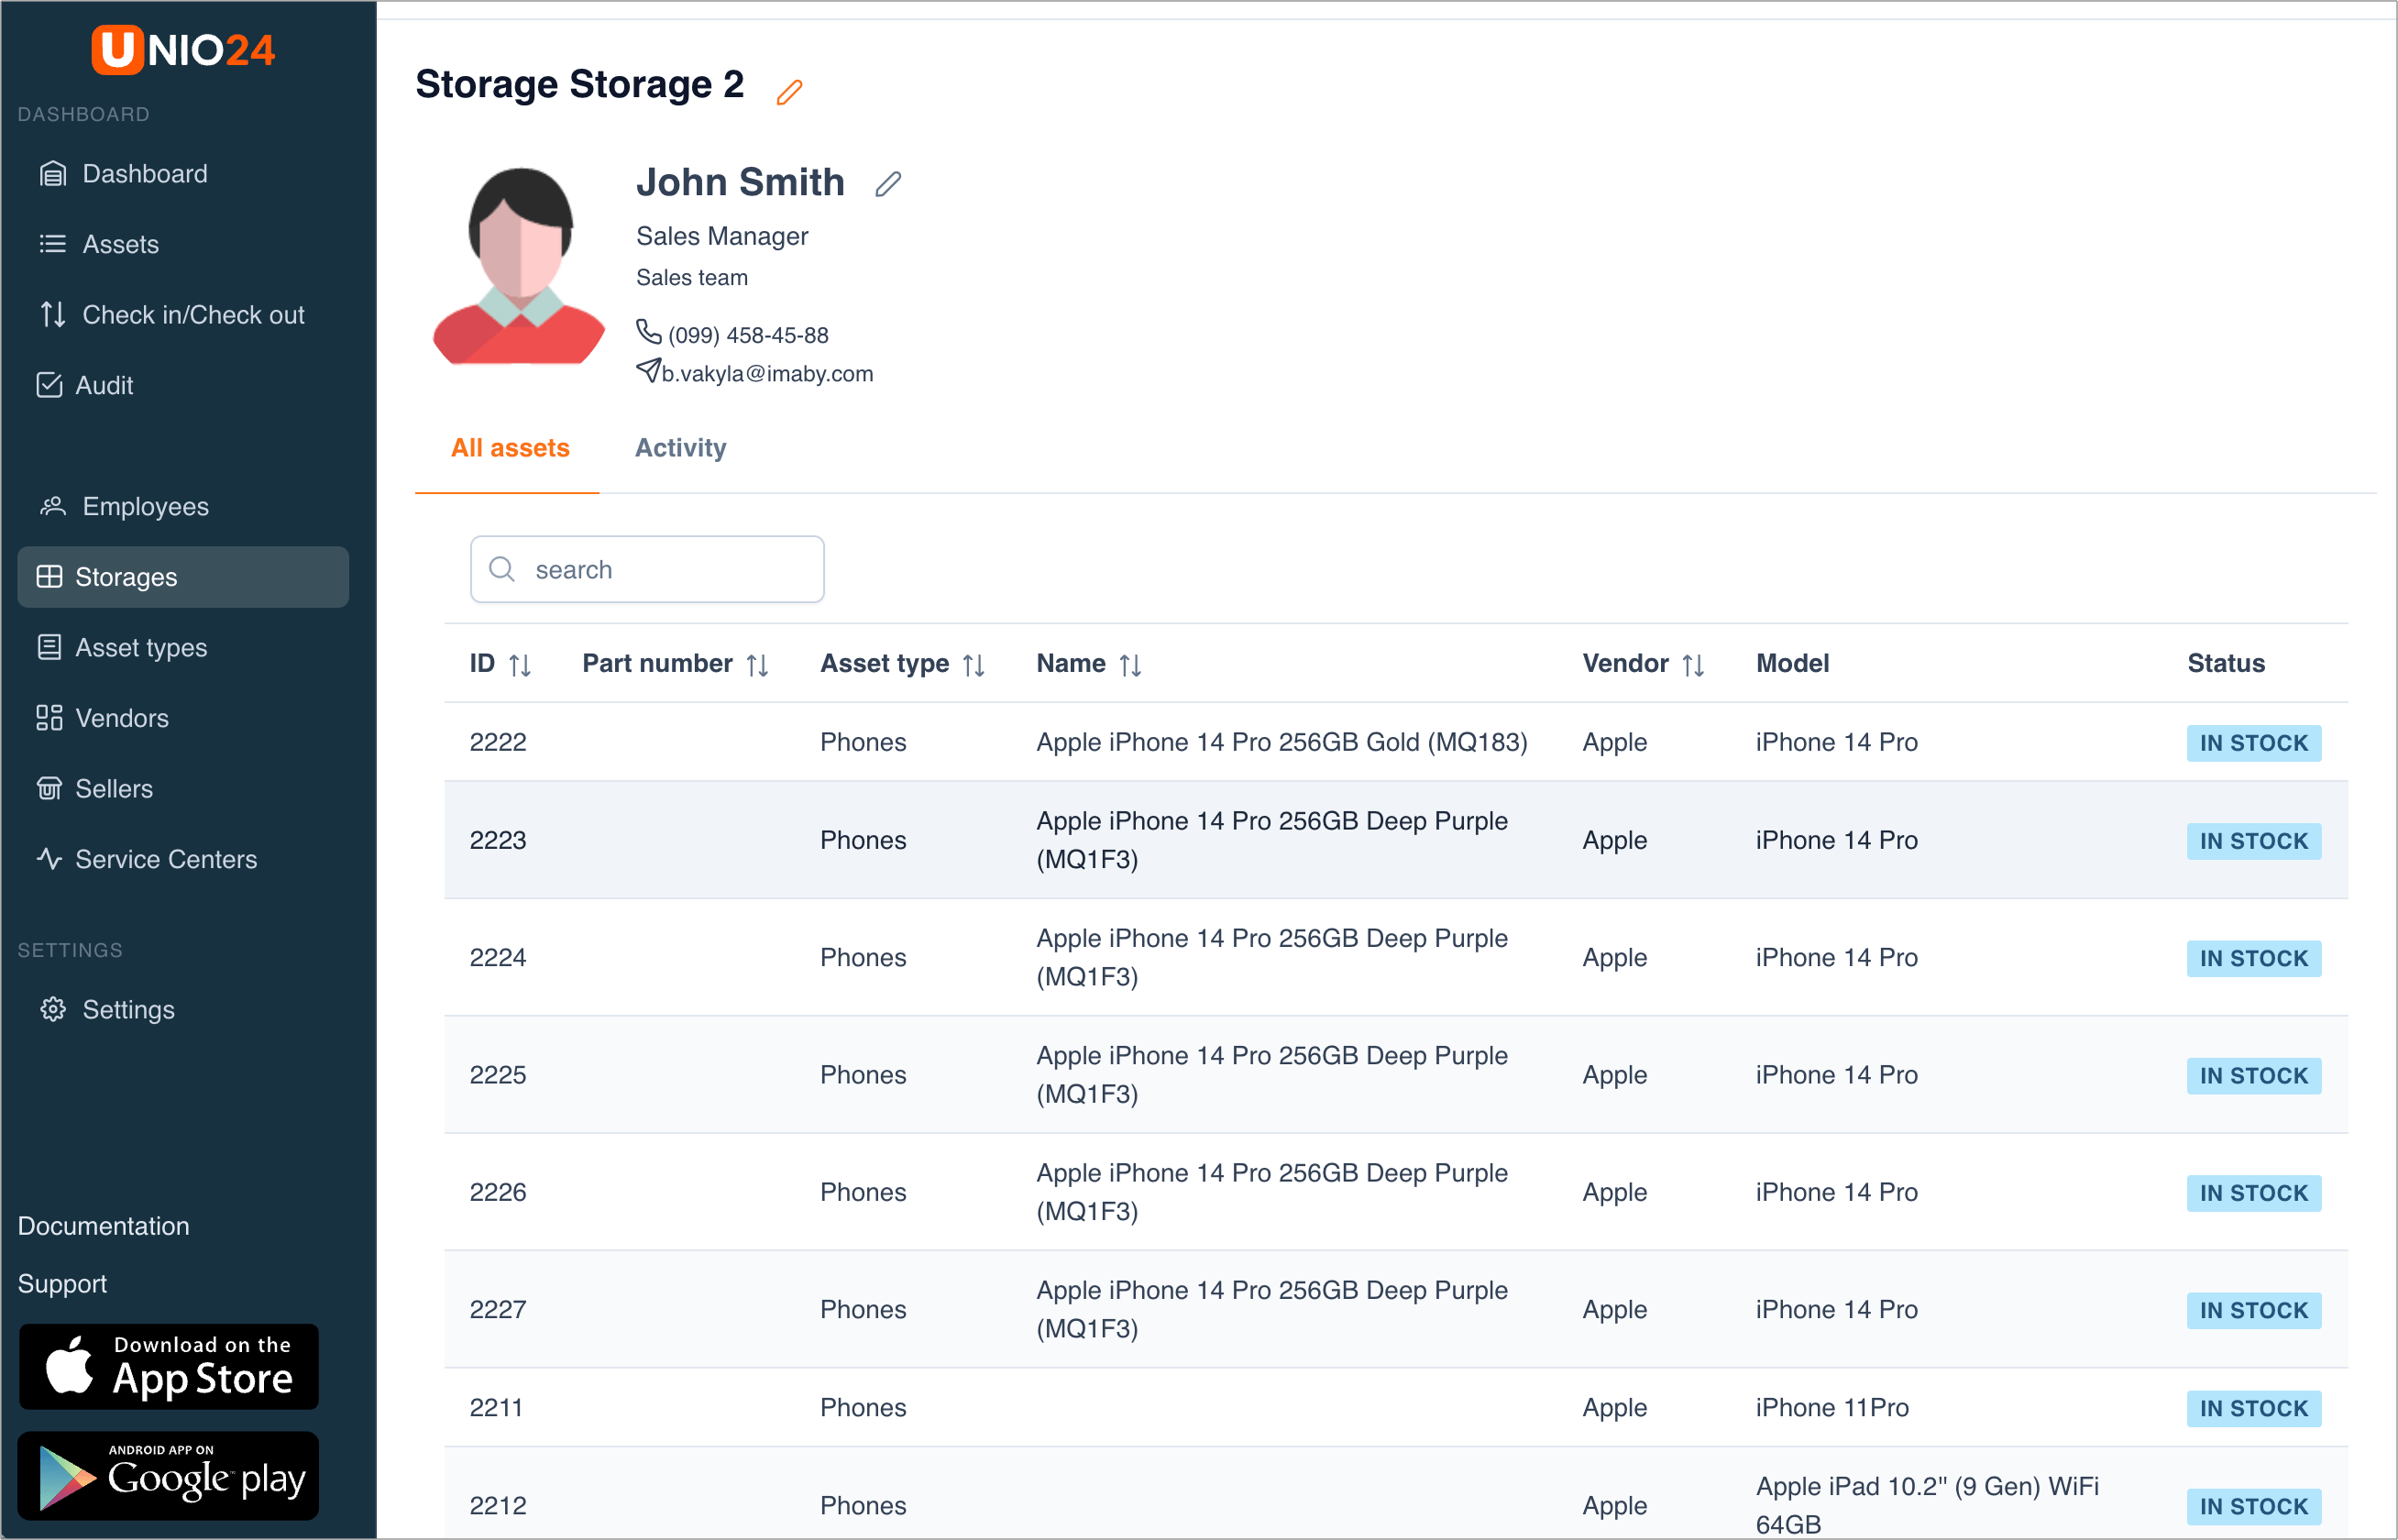2398x1540 pixels.
Task: Click into the assets search field
Action: coord(660,569)
